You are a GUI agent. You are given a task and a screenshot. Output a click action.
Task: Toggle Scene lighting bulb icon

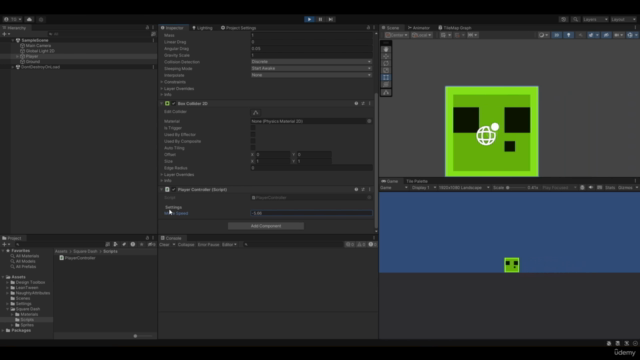point(568,35)
